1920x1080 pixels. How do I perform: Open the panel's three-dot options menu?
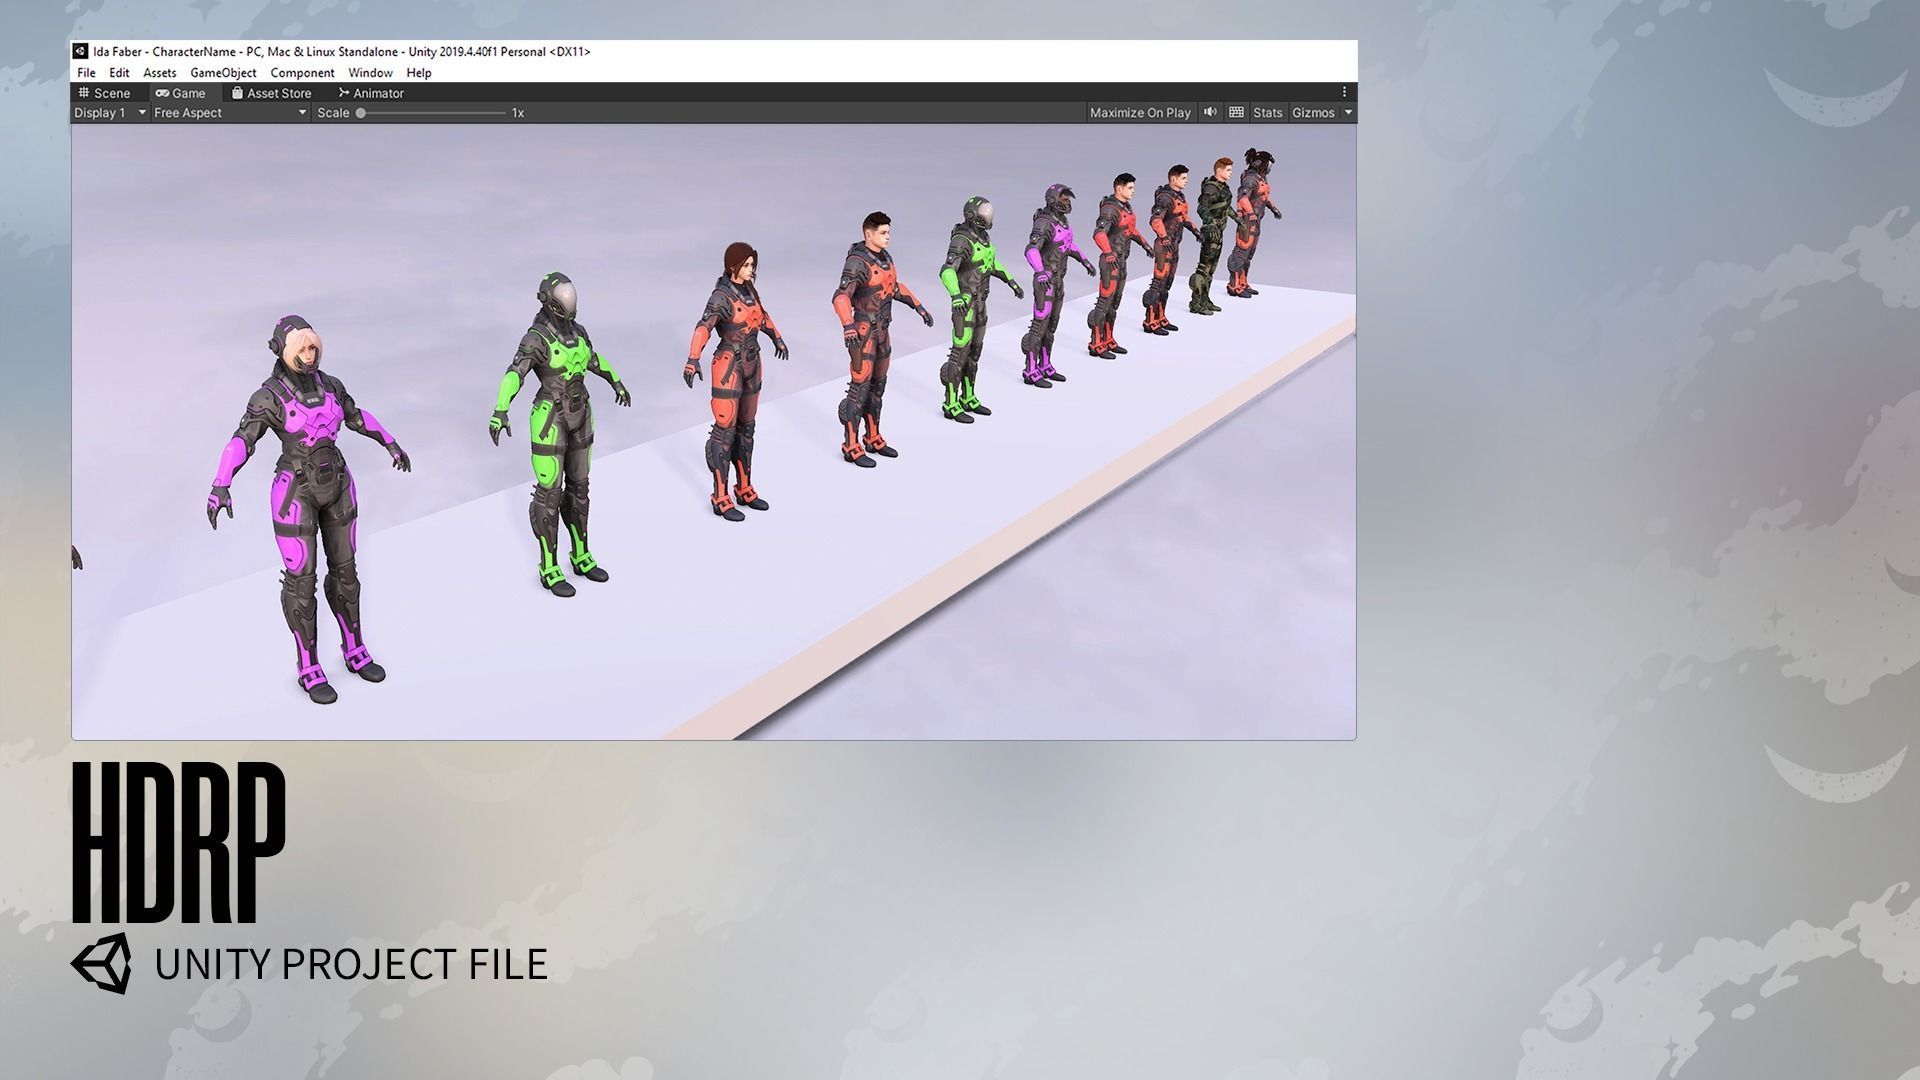[x=1344, y=92]
